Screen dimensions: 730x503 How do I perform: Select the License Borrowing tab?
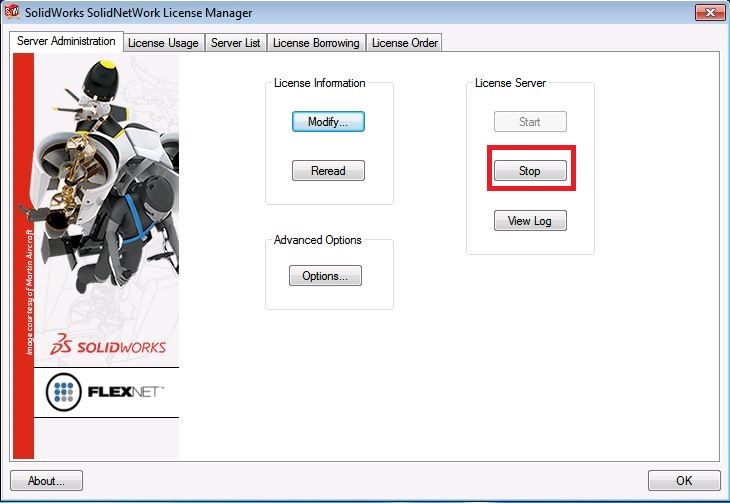click(x=315, y=42)
